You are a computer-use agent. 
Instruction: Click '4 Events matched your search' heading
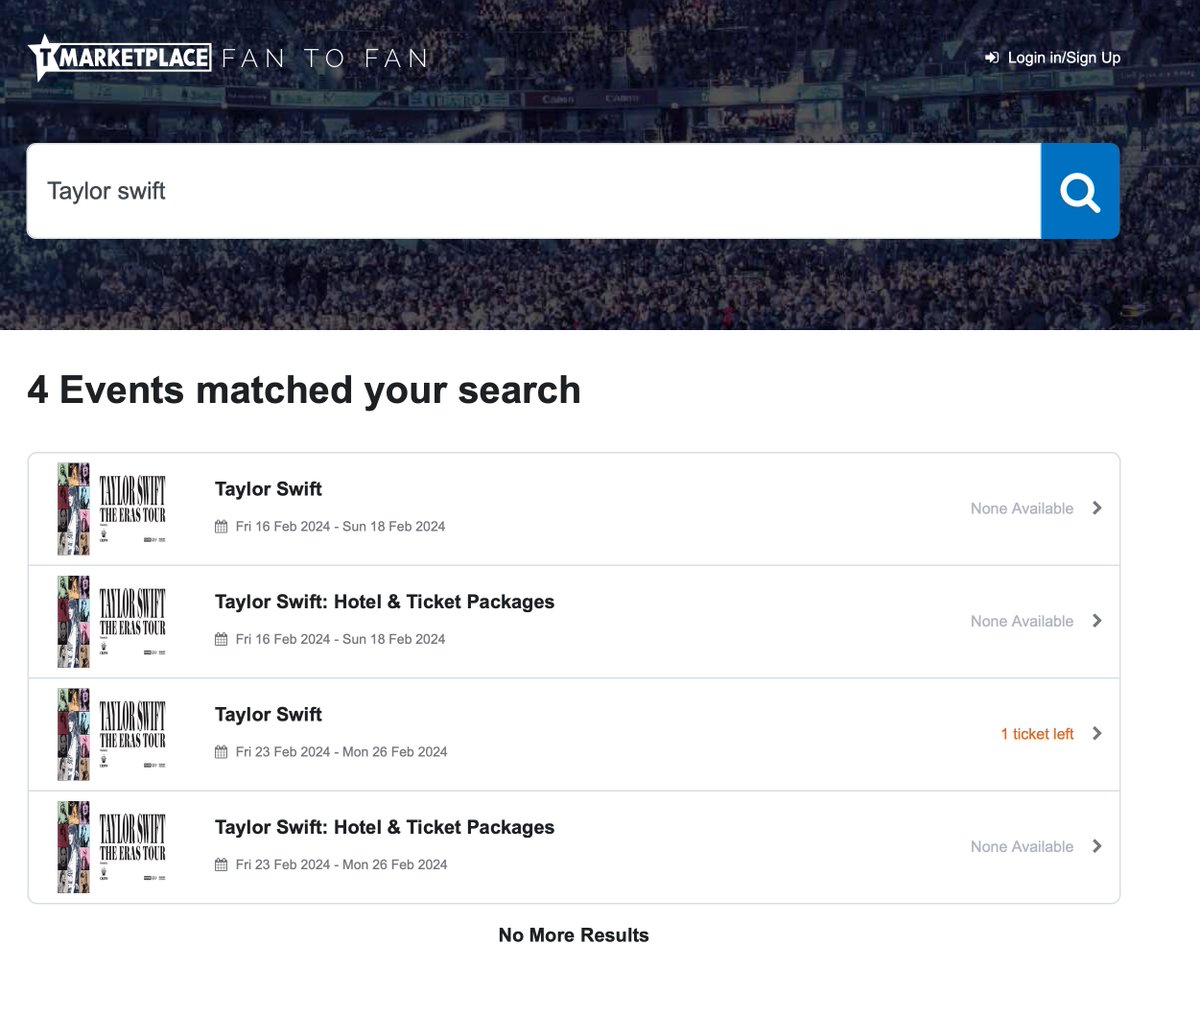pos(304,390)
